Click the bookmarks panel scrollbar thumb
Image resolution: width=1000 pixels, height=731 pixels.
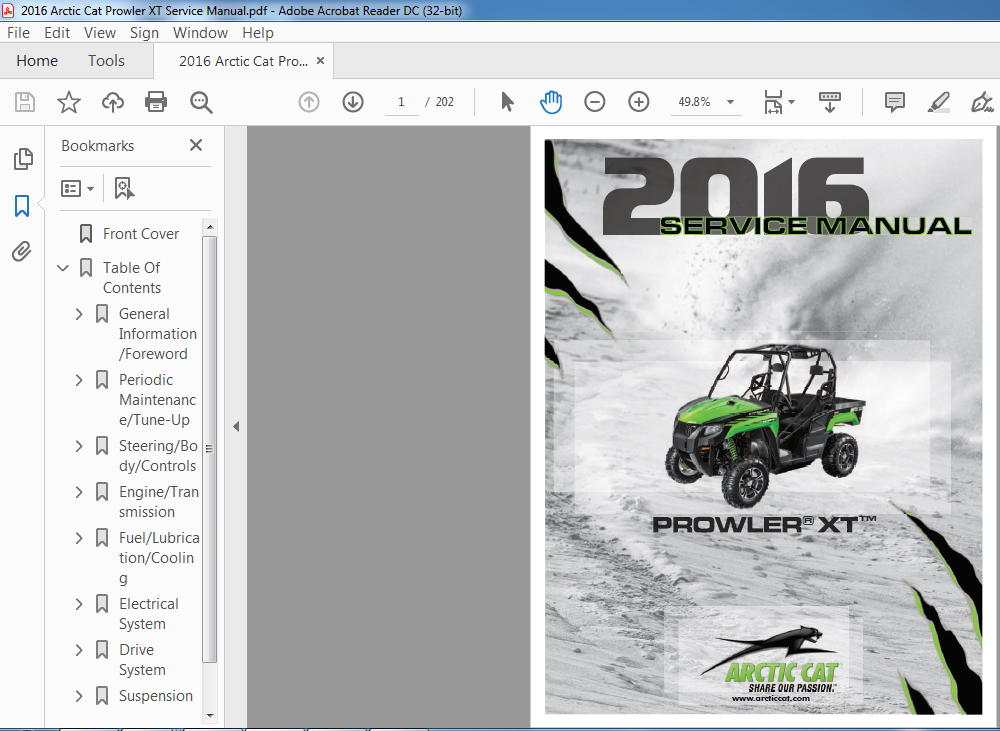click(x=209, y=449)
